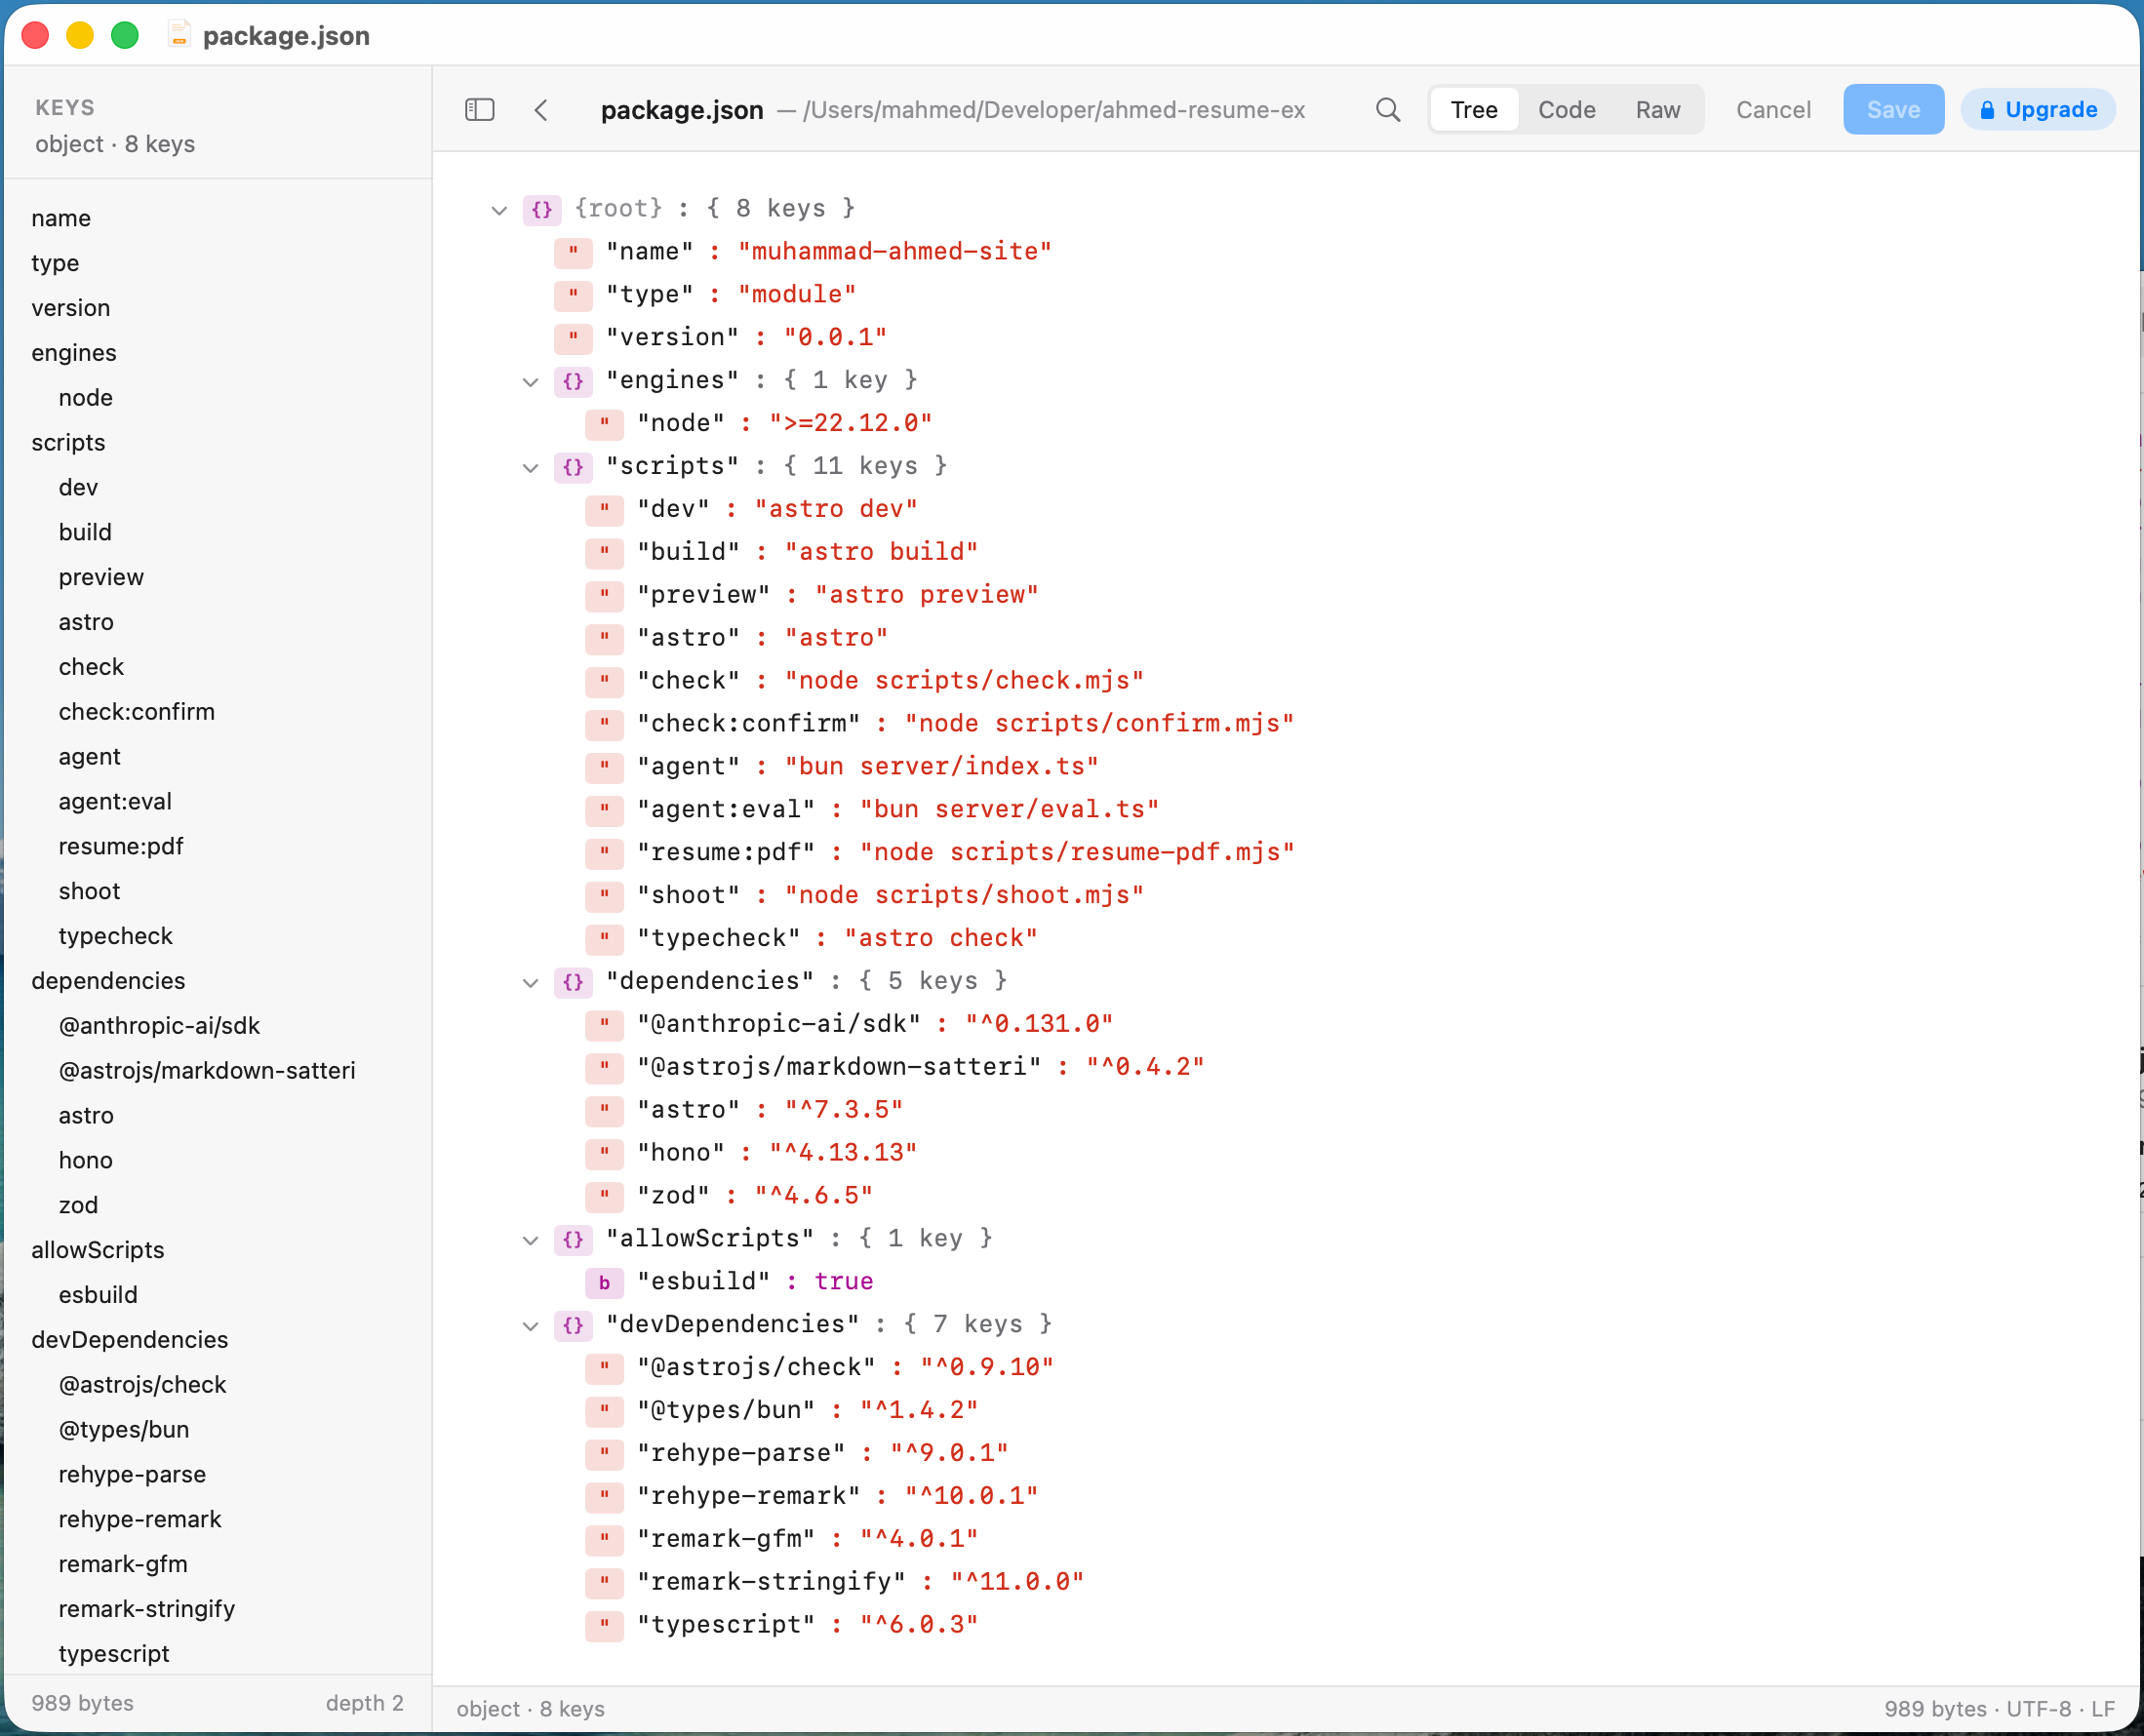Image resolution: width=2144 pixels, height=1736 pixels.
Task: Select '@anthropic-ai/sdk' in the keys sidebar
Action: coord(159,1025)
